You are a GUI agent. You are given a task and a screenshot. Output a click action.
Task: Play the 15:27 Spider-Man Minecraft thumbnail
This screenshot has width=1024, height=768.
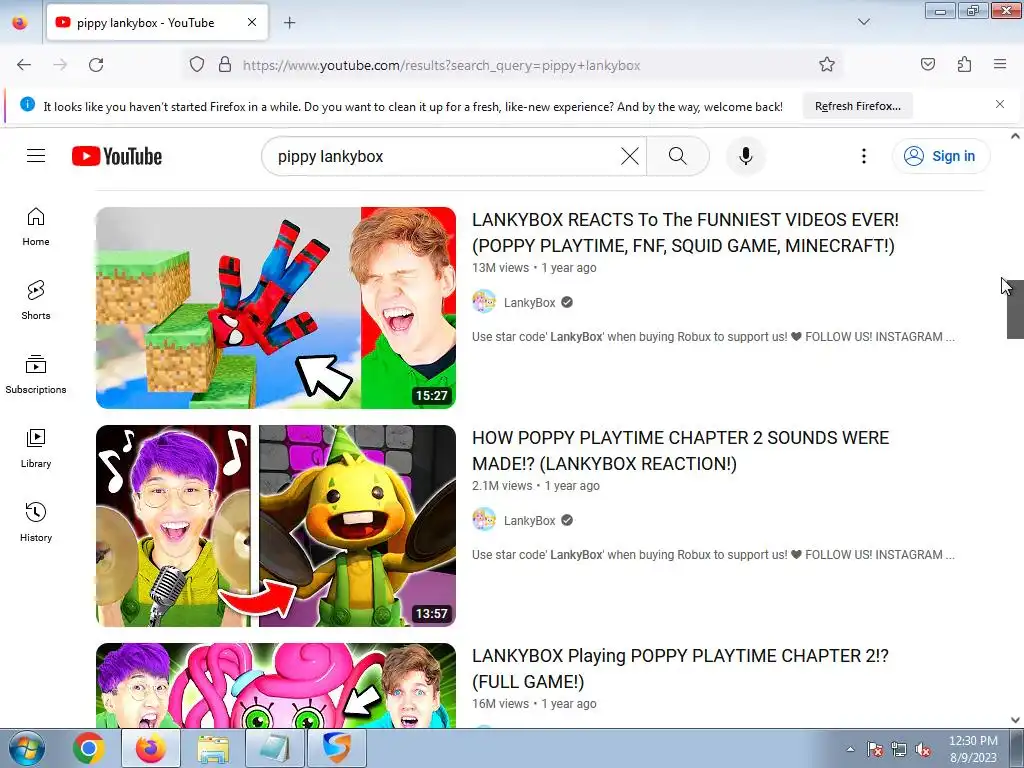[276, 308]
